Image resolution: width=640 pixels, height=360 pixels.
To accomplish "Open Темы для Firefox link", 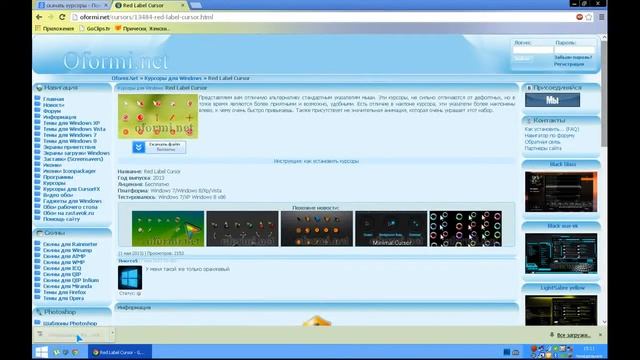I will tap(64, 292).
